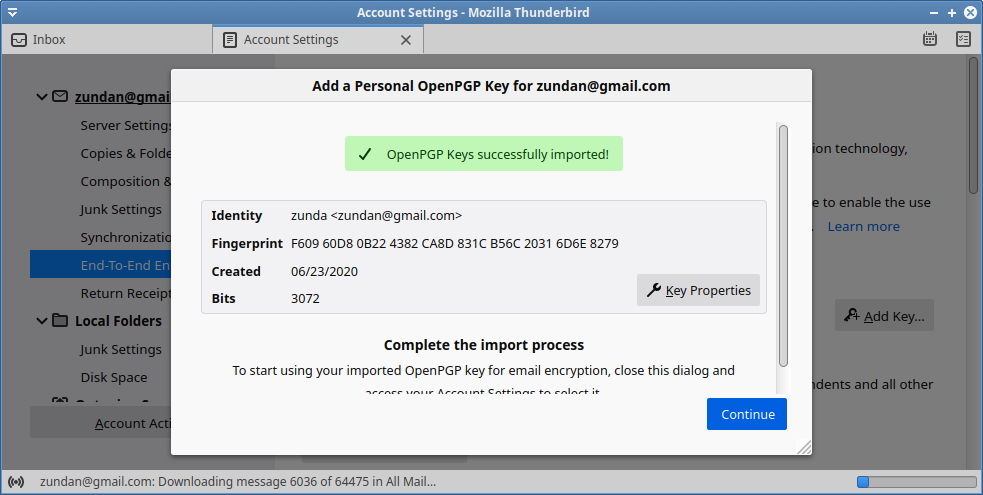Click the Add Key button
Image resolution: width=983 pixels, height=495 pixels.
(884, 316)
